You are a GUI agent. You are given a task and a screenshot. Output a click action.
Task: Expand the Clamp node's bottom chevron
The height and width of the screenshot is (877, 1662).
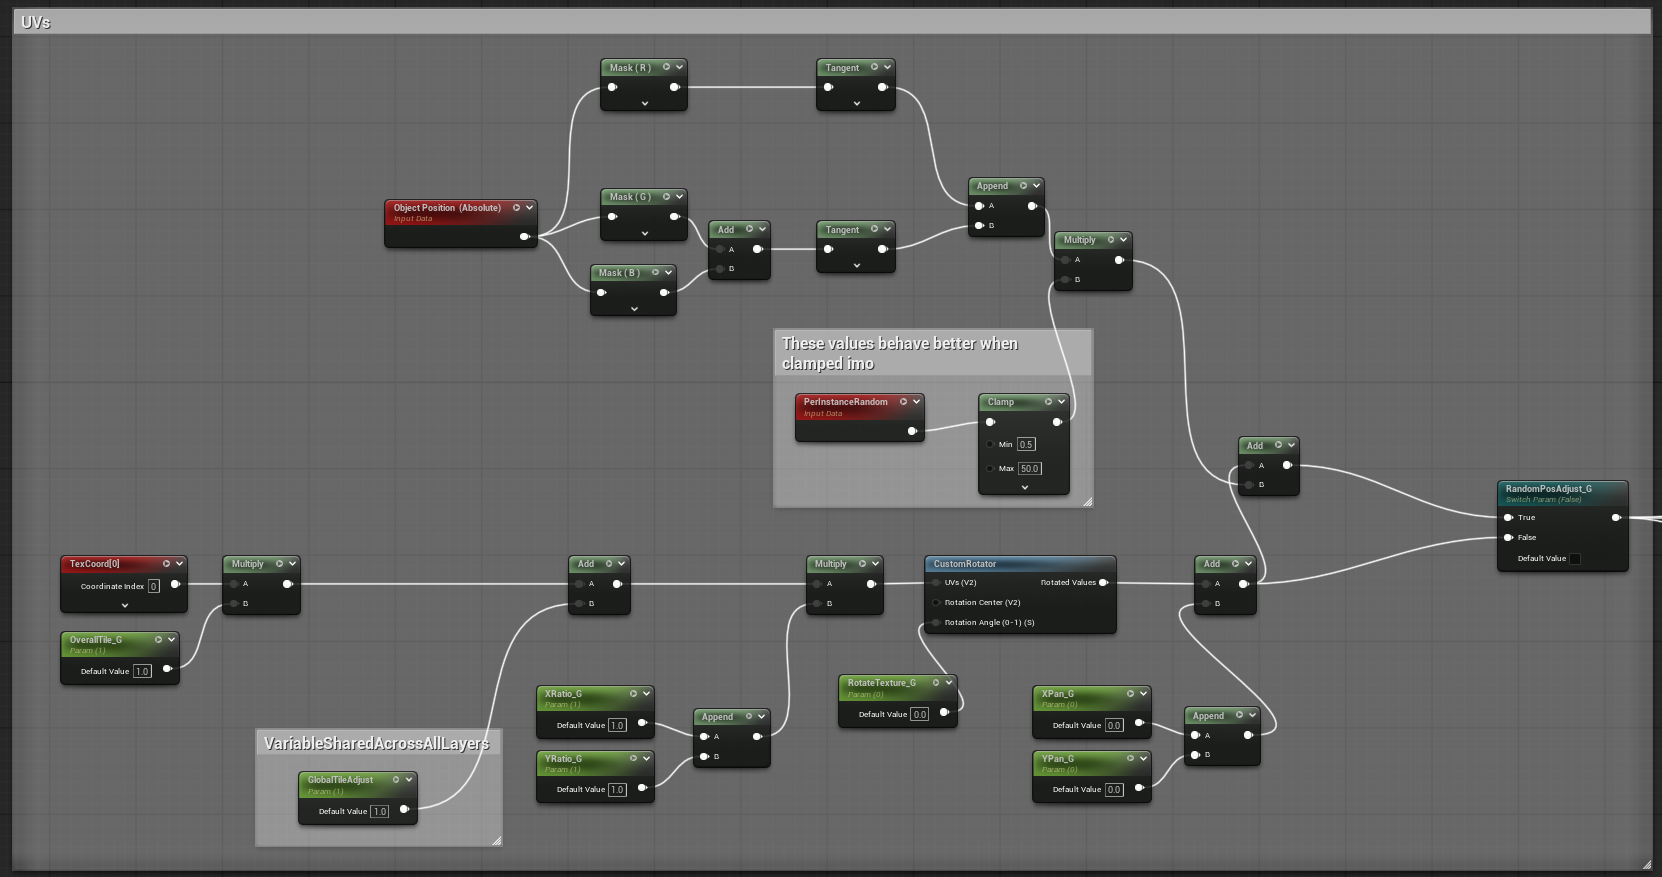coord(1024,488)
